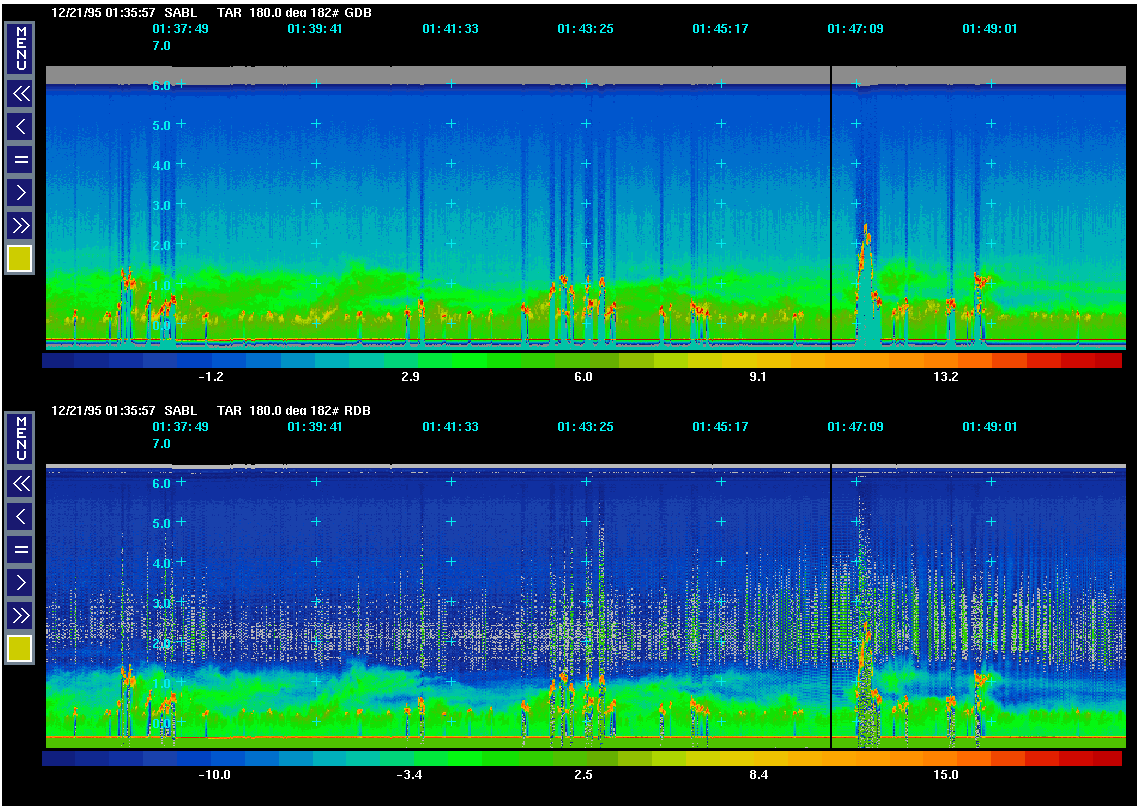Click the double-right arrow in the upper panel

click(x=21, y=224)
